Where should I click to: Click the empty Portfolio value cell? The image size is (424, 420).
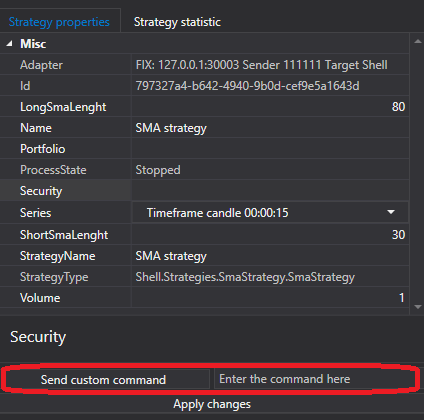tap(270, 149)
